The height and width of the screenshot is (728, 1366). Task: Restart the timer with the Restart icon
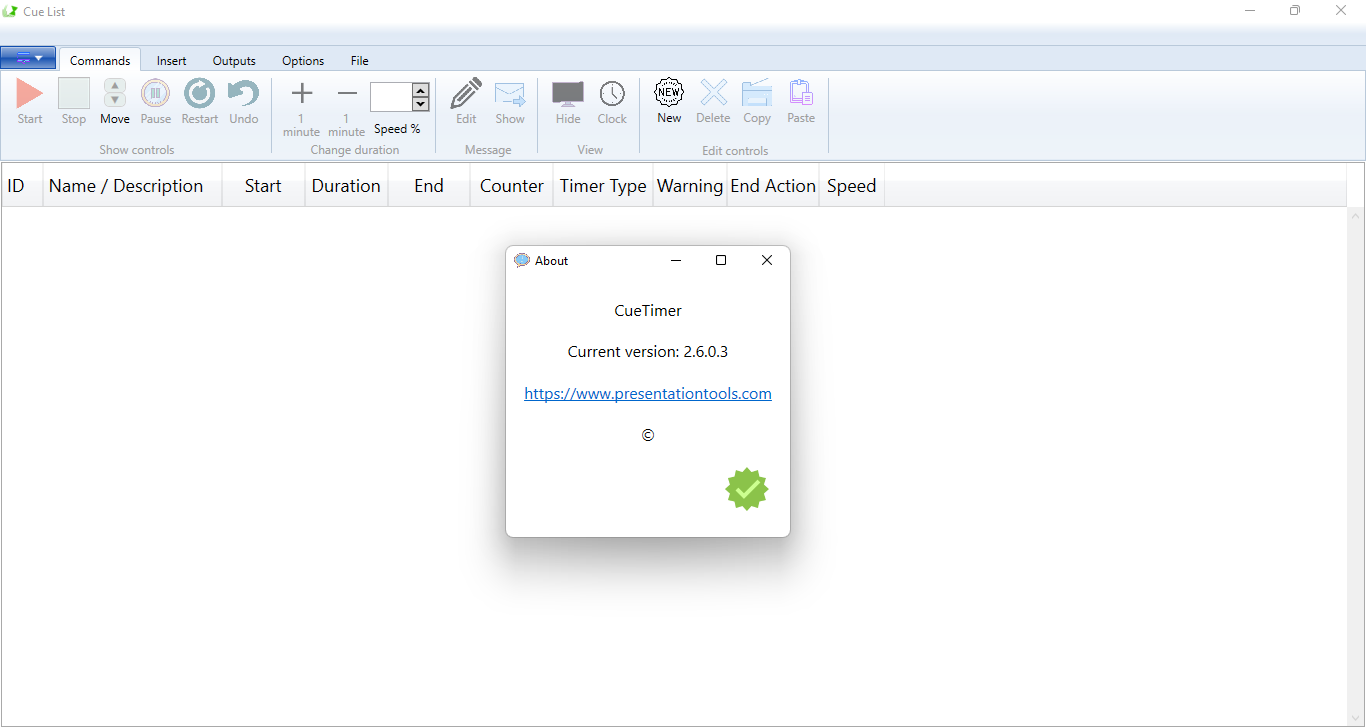(199, 94)
